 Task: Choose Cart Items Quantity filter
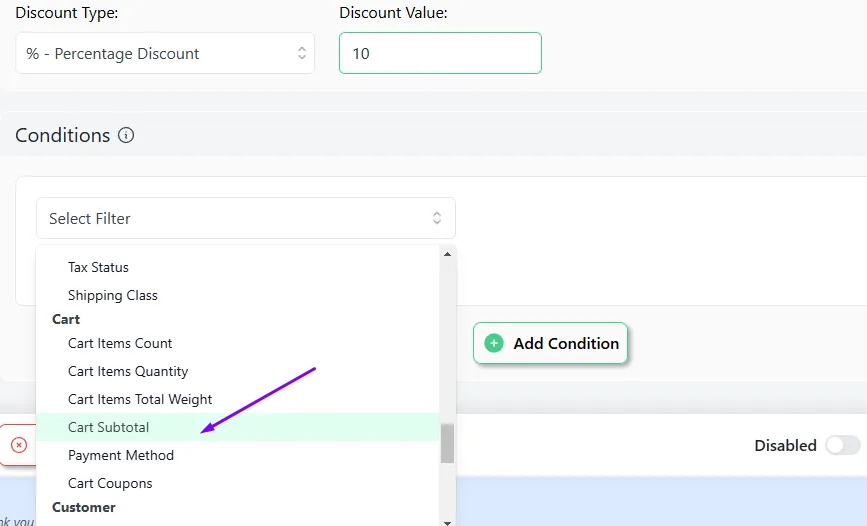pyautogui.click(x=128, y=371)
